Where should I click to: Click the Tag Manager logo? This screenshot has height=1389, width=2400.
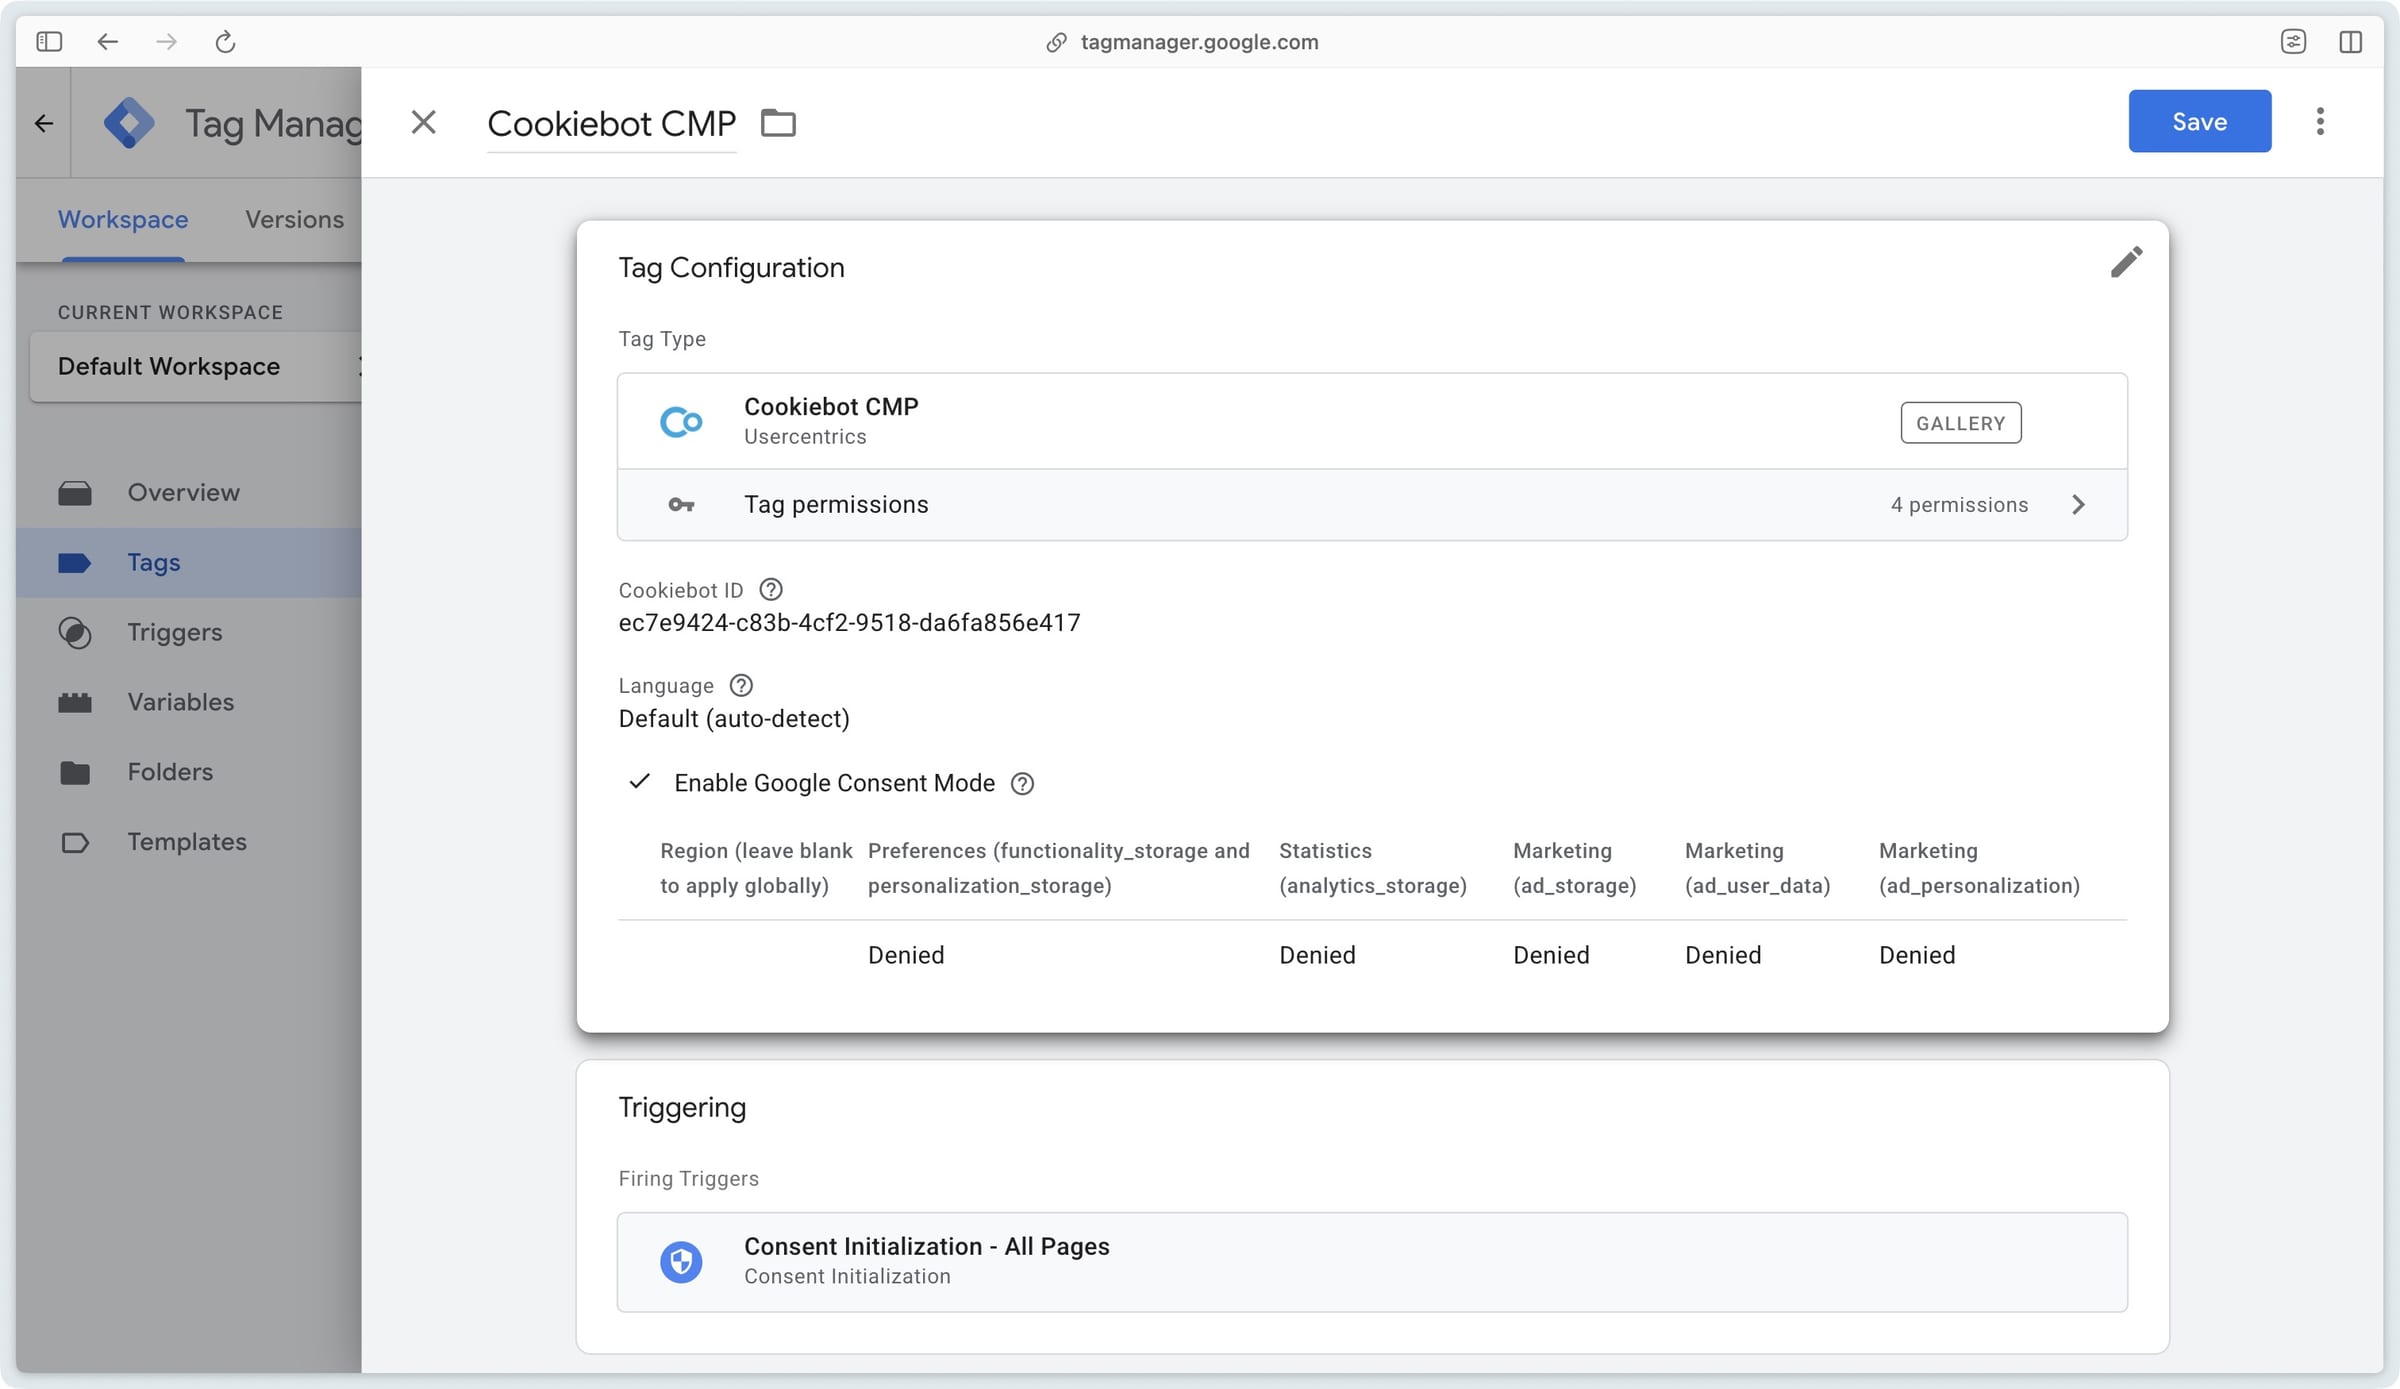click(129, 123)
